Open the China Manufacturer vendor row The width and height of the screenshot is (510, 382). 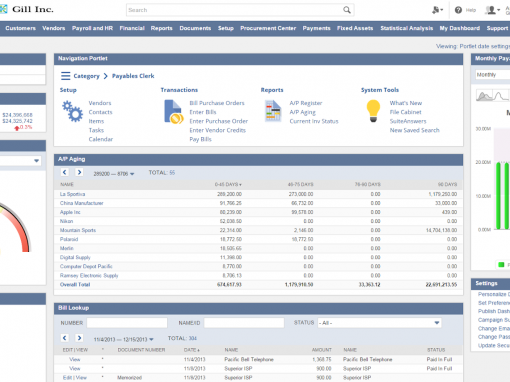click(82, 203)
